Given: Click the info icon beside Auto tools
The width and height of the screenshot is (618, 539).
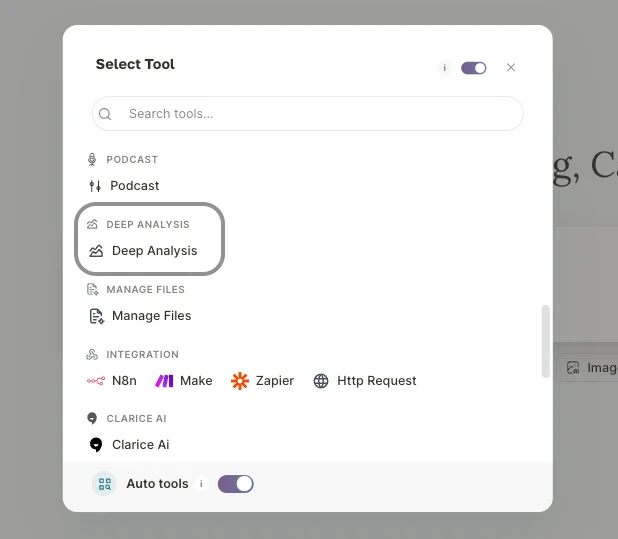Looking at the screenshot, I should pos(201,483).
